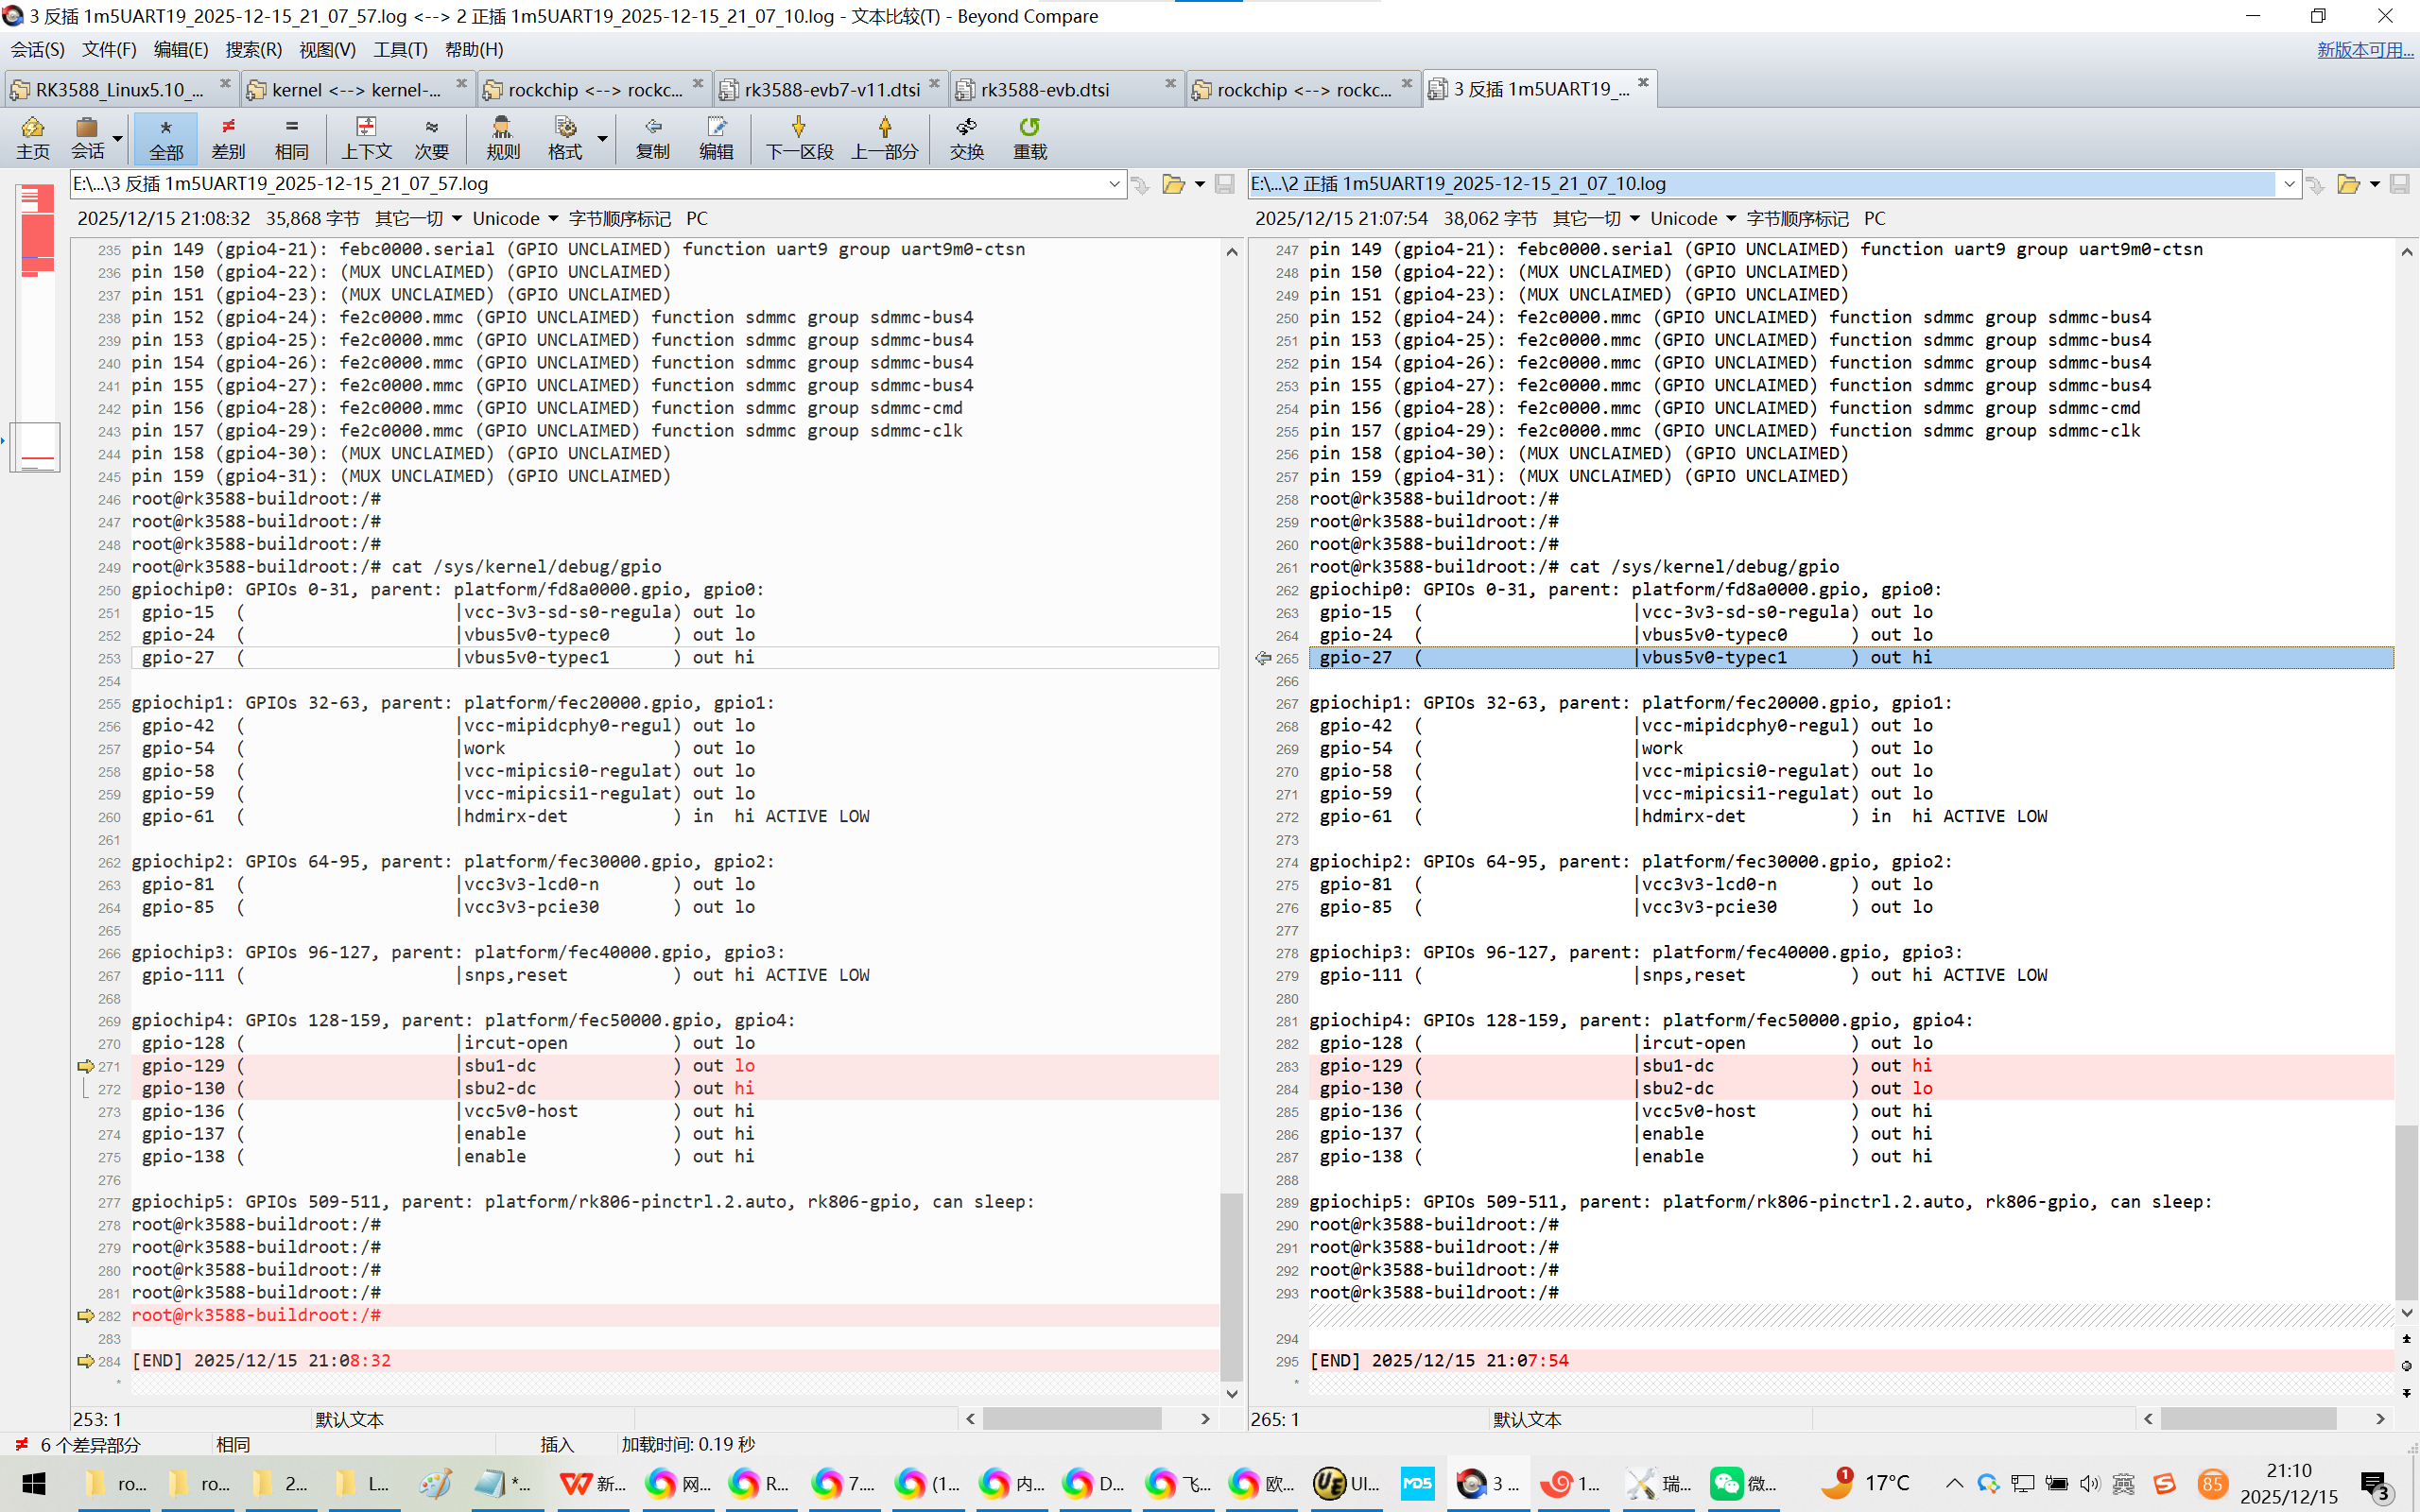The width and height of the screenshot is (2420, 1512).
Task: Expand left file path dropdown arrow
Action: [1114, 184]
